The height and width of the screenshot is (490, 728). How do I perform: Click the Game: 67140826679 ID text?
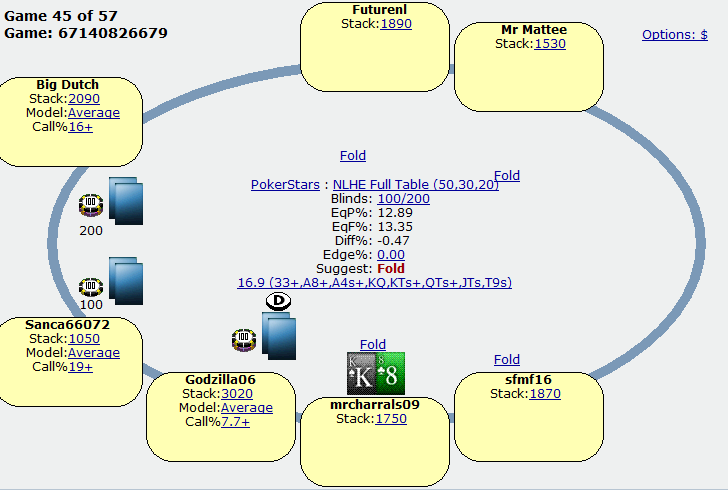click(86, 33)
